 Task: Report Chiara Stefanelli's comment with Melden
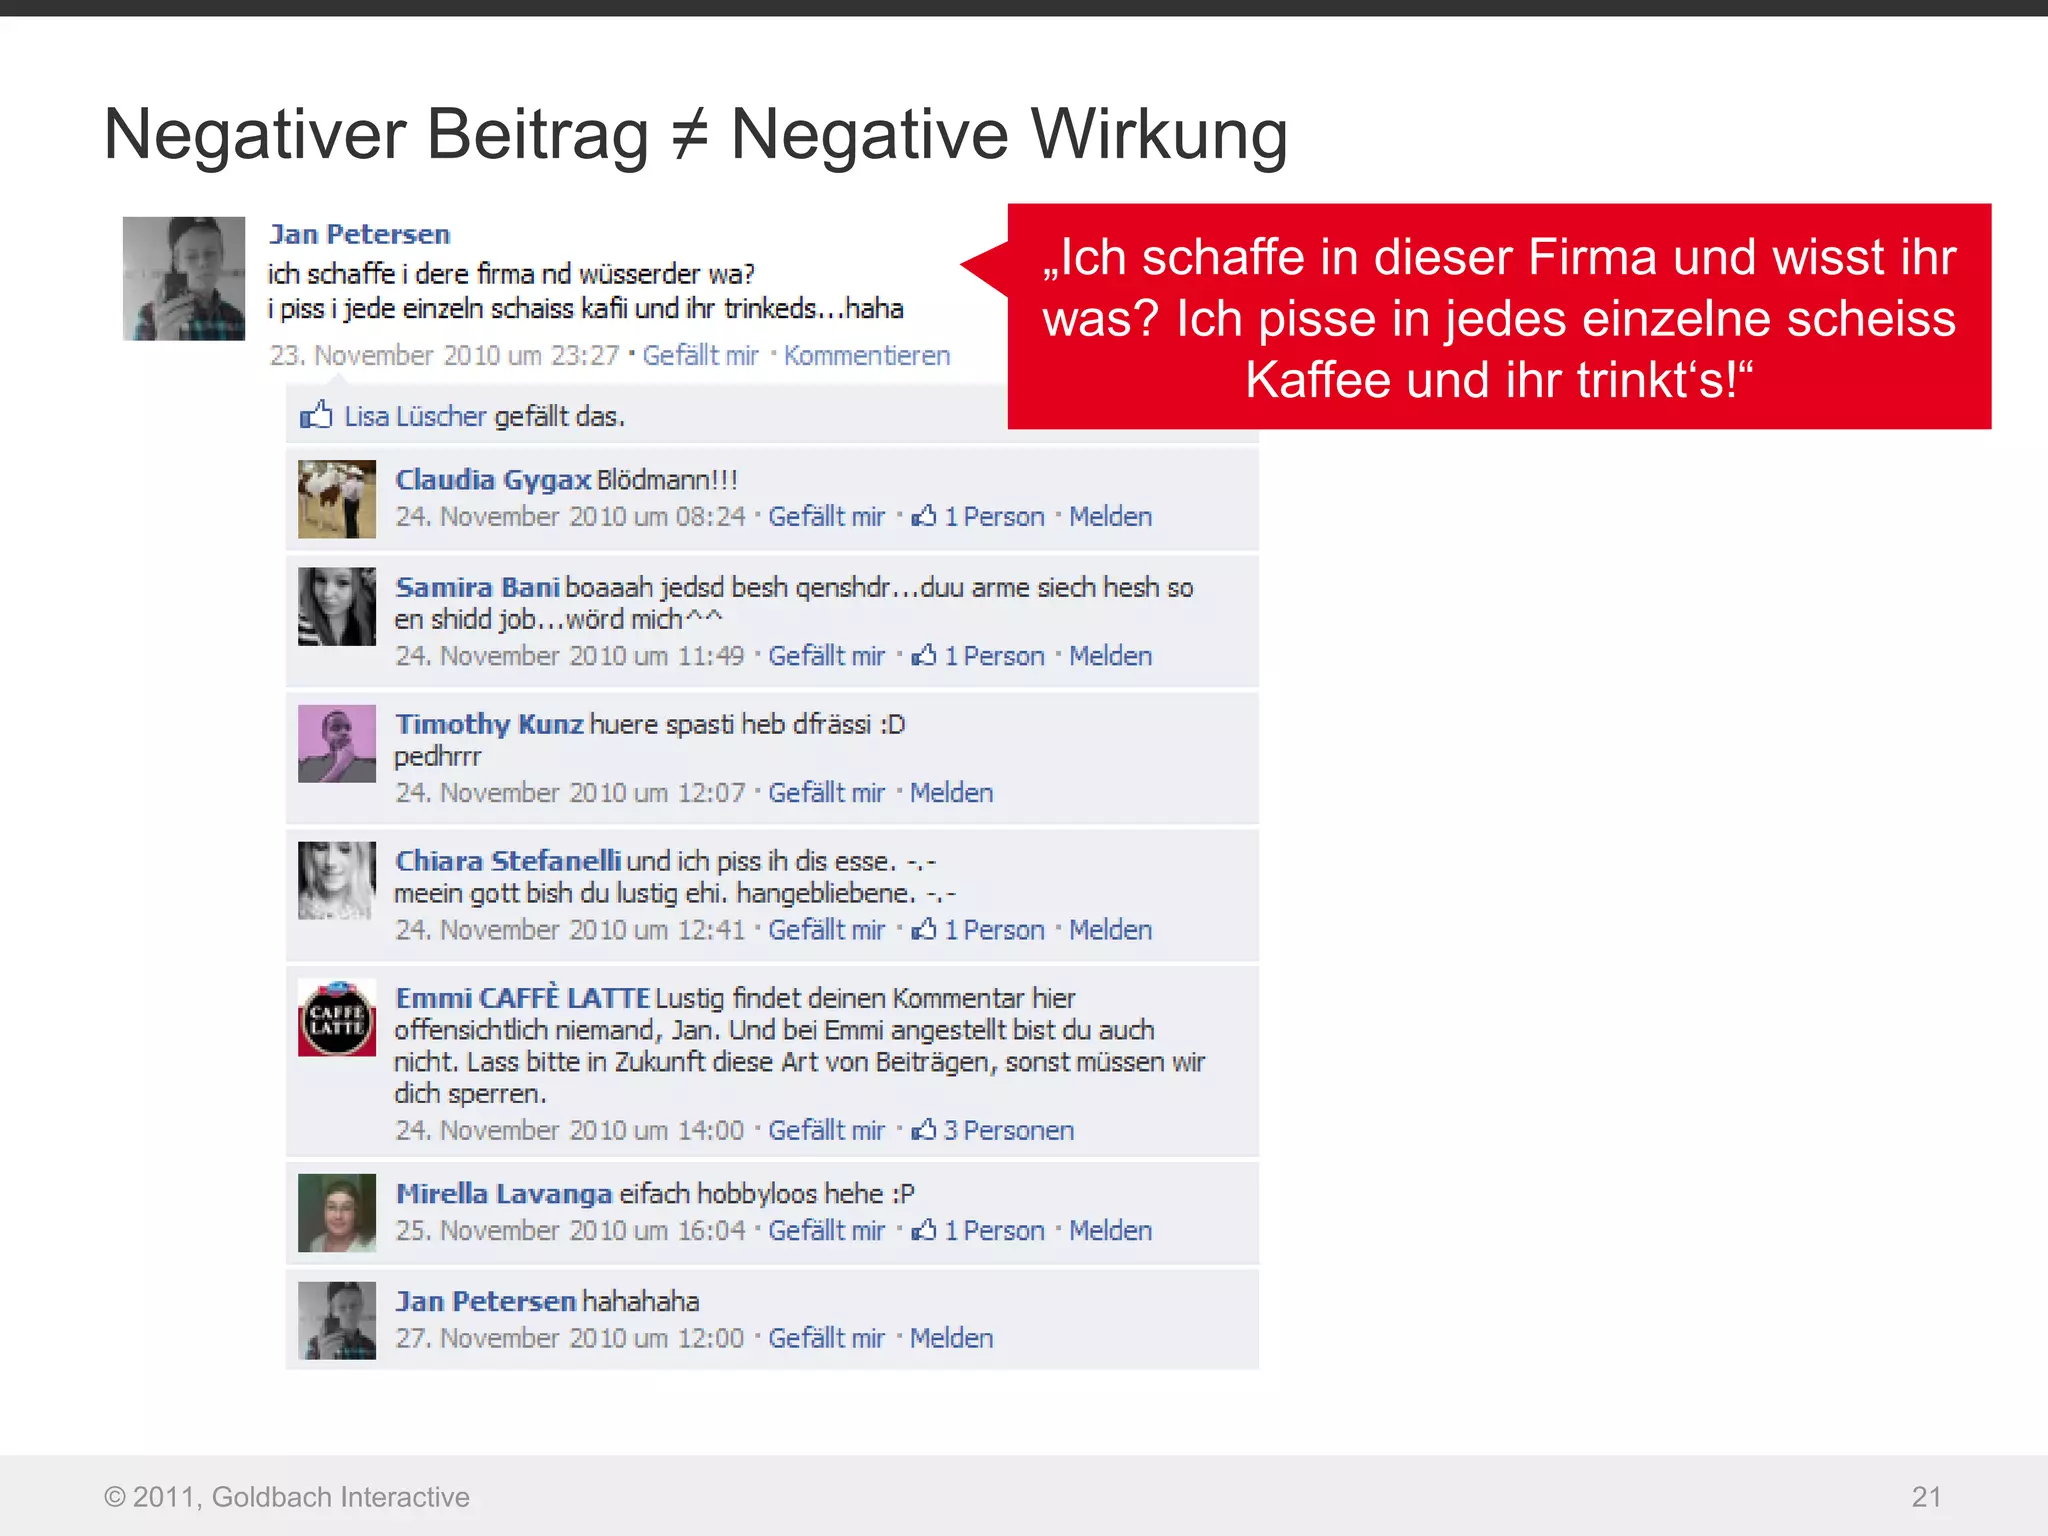(x=1110, y=929)
